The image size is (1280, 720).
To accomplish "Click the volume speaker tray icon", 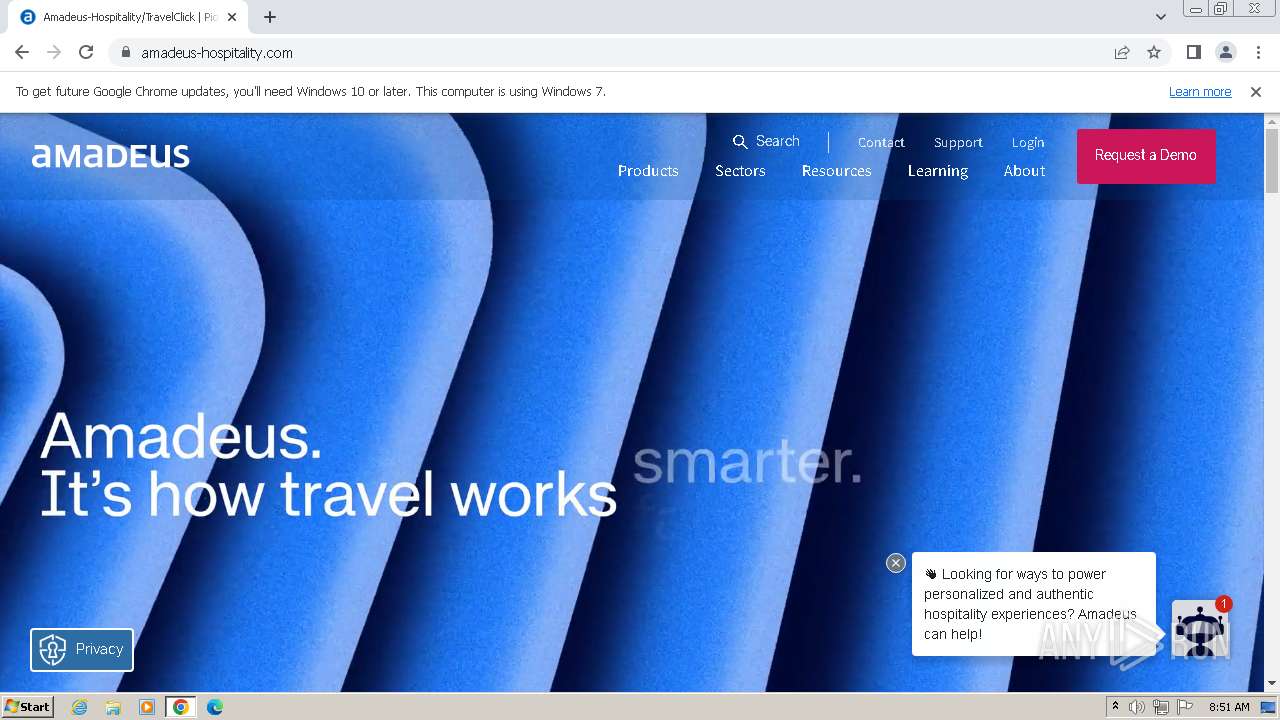I will 1137,707.
